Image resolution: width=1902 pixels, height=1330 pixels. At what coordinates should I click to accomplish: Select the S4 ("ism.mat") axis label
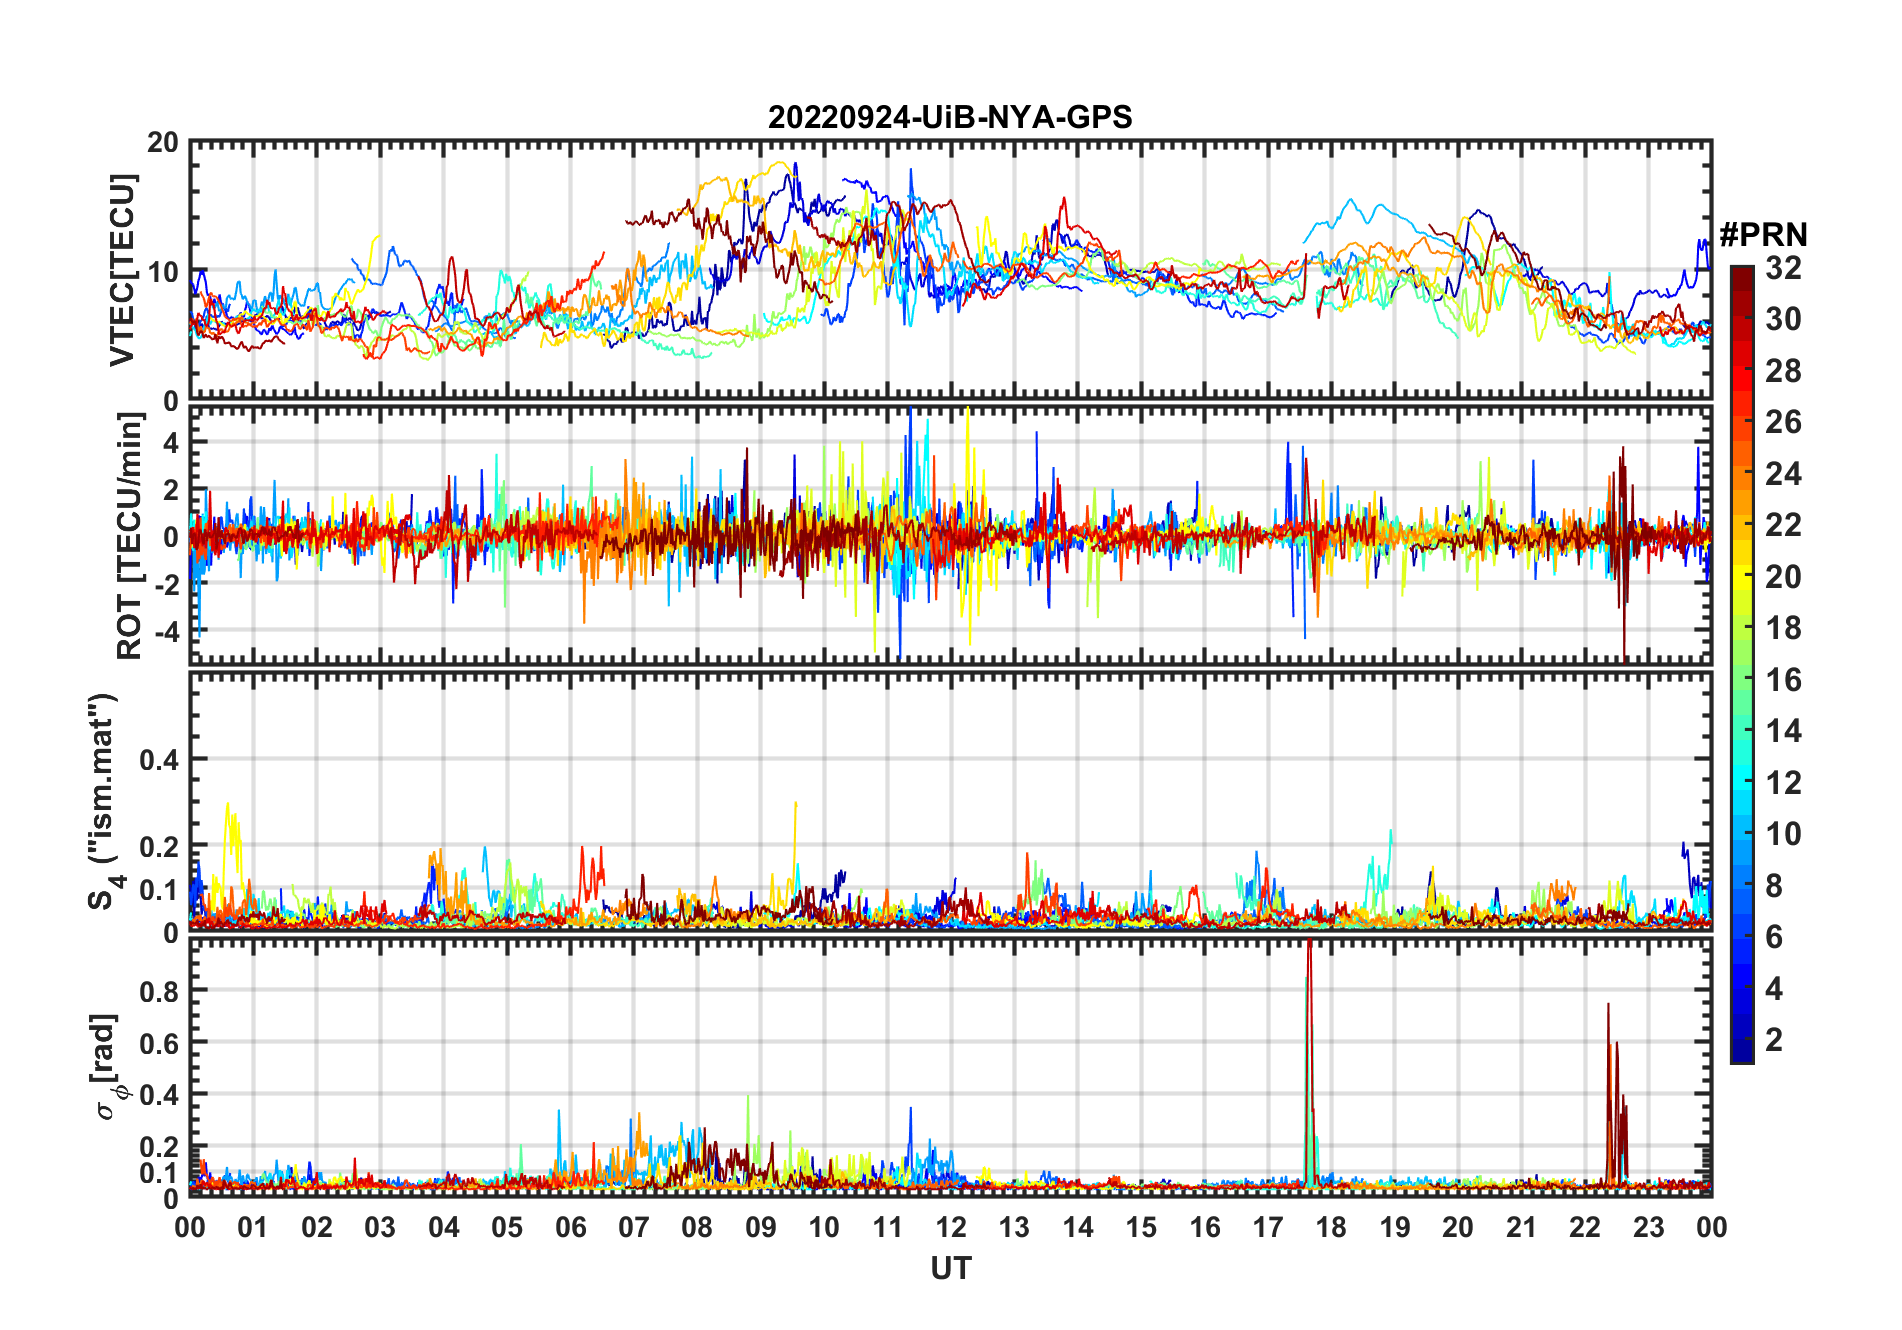(103, 801)
